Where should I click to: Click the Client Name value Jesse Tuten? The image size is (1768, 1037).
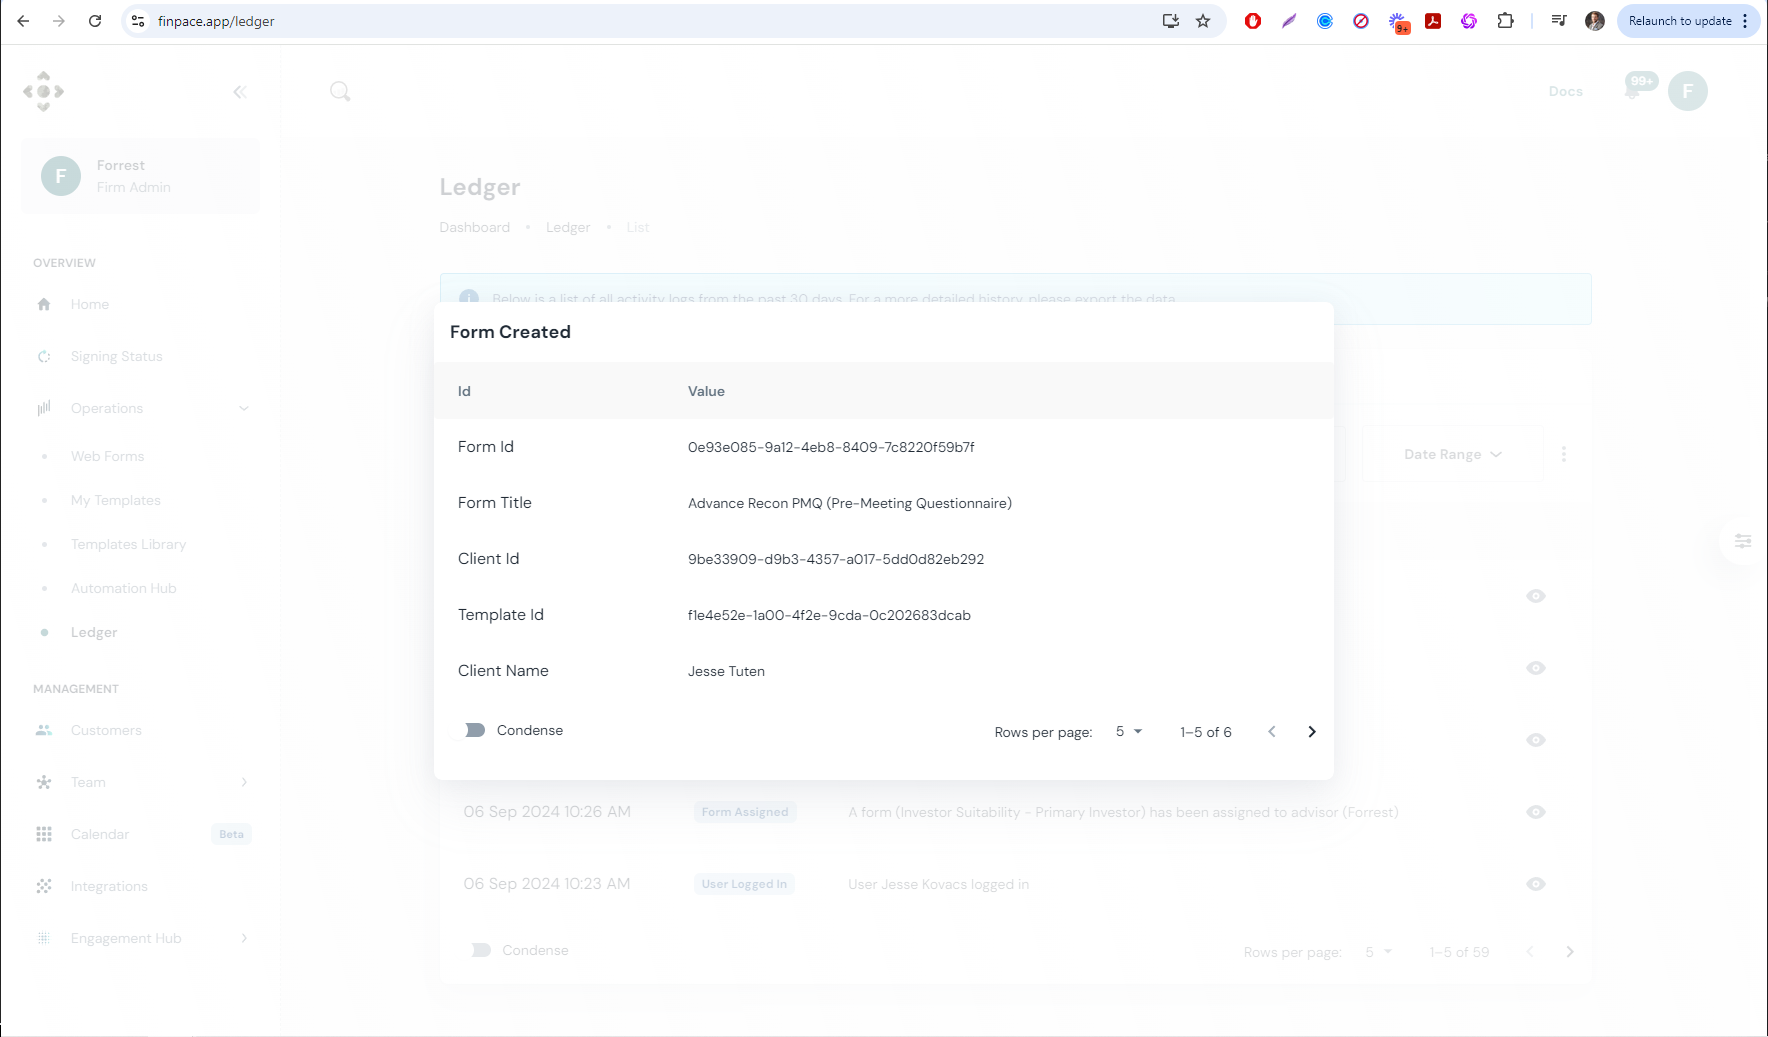[x=726, y=671]
